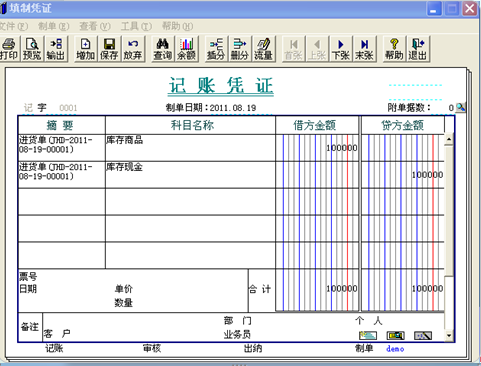Save the voucher using 保存
Image resolution: width=481 pixels, height=366 pixels.
point(109,49)
